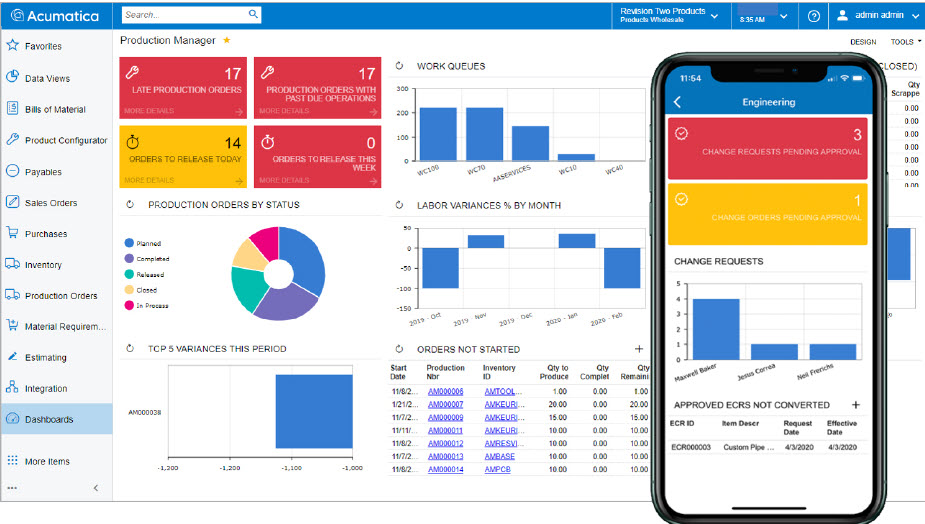Open sidebar three-dots options menu

[x=12, y=488]
